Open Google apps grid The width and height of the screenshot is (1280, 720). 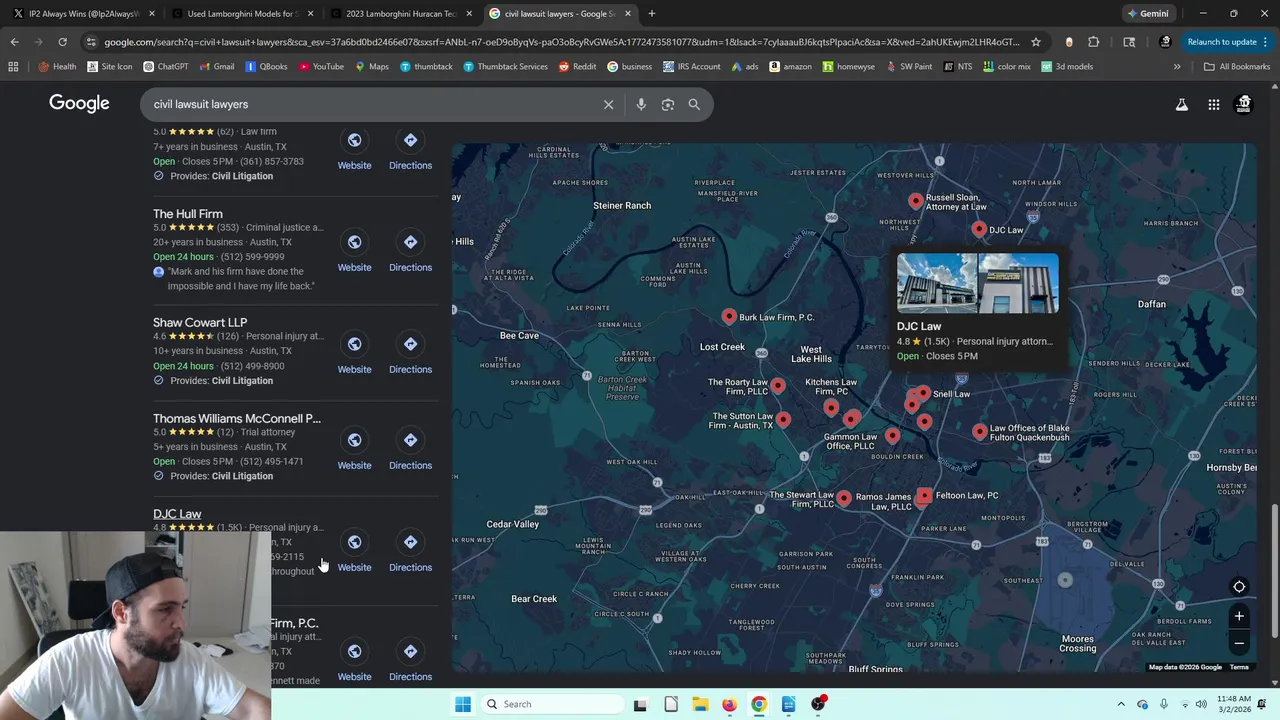1213,104
